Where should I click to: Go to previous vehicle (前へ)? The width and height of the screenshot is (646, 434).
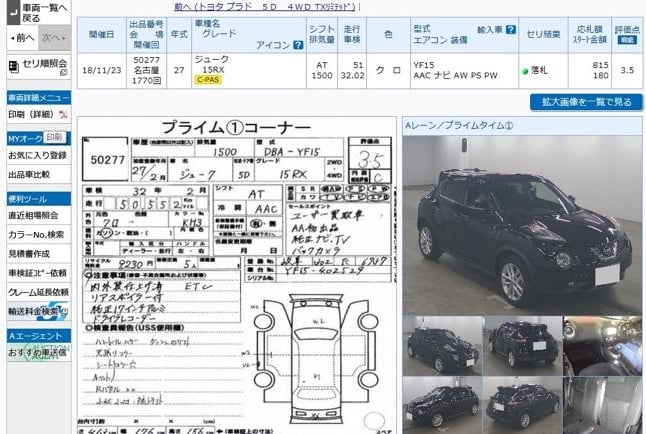[22, 38]
